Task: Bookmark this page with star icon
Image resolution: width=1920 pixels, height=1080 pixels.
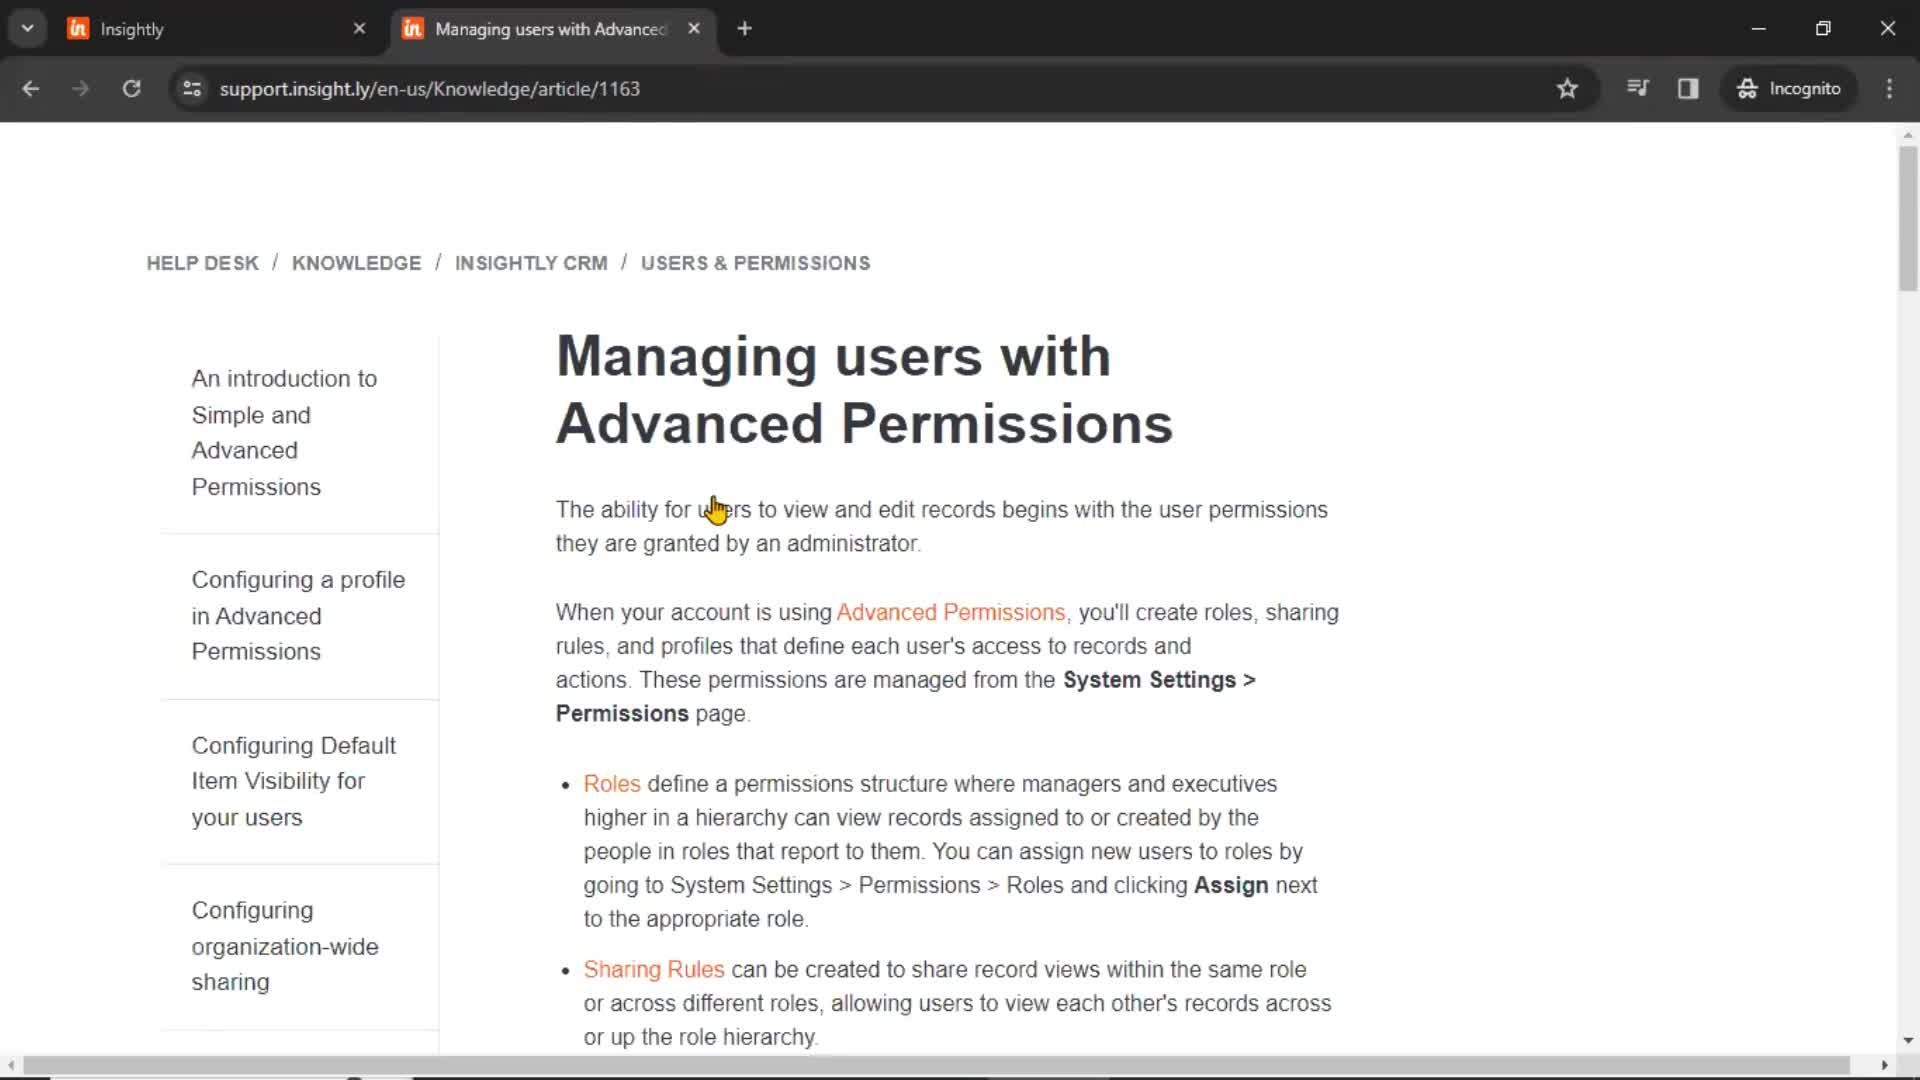Action: 1567,89
